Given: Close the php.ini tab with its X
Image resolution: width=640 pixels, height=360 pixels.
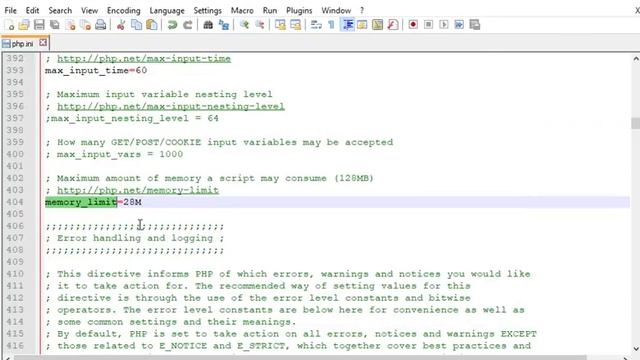Looking at the screenshot, I should point(43,43).
